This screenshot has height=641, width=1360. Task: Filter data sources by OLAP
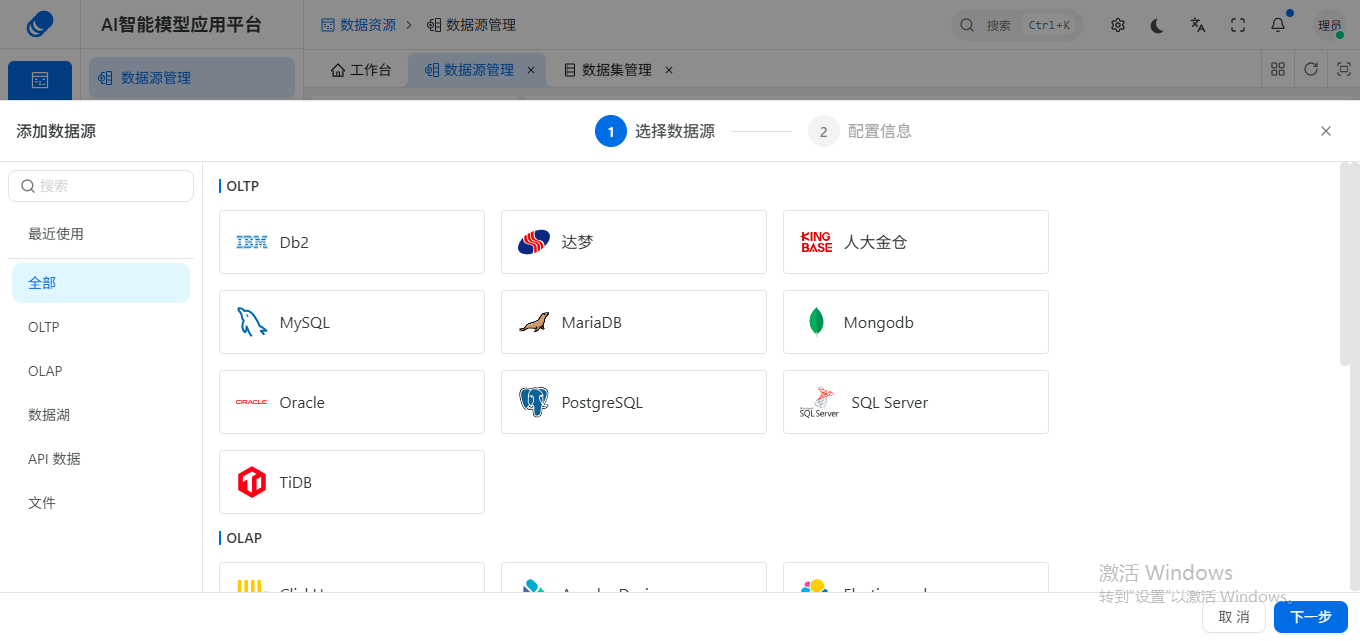[x=101, y=371]
